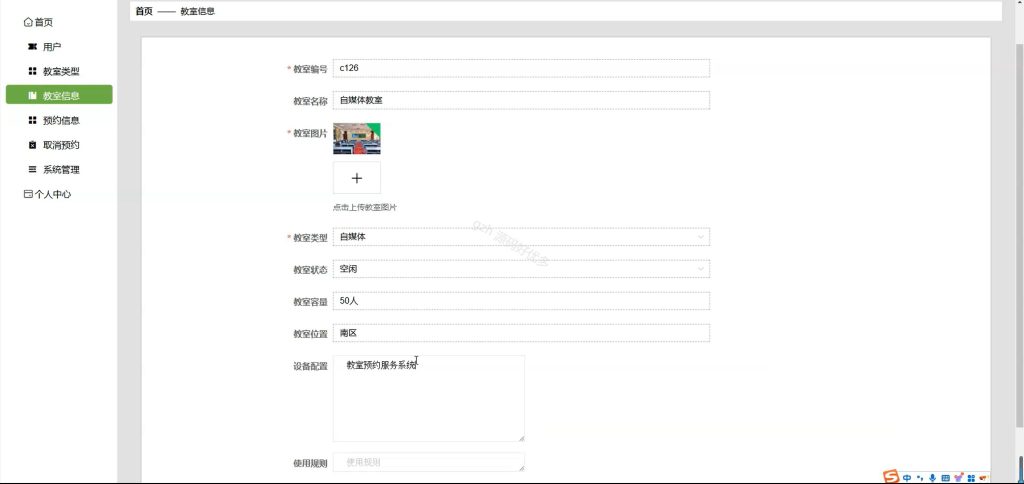Click the 教室编号 field label
Screen dimensions: 1024x484
tap(310, 69)
